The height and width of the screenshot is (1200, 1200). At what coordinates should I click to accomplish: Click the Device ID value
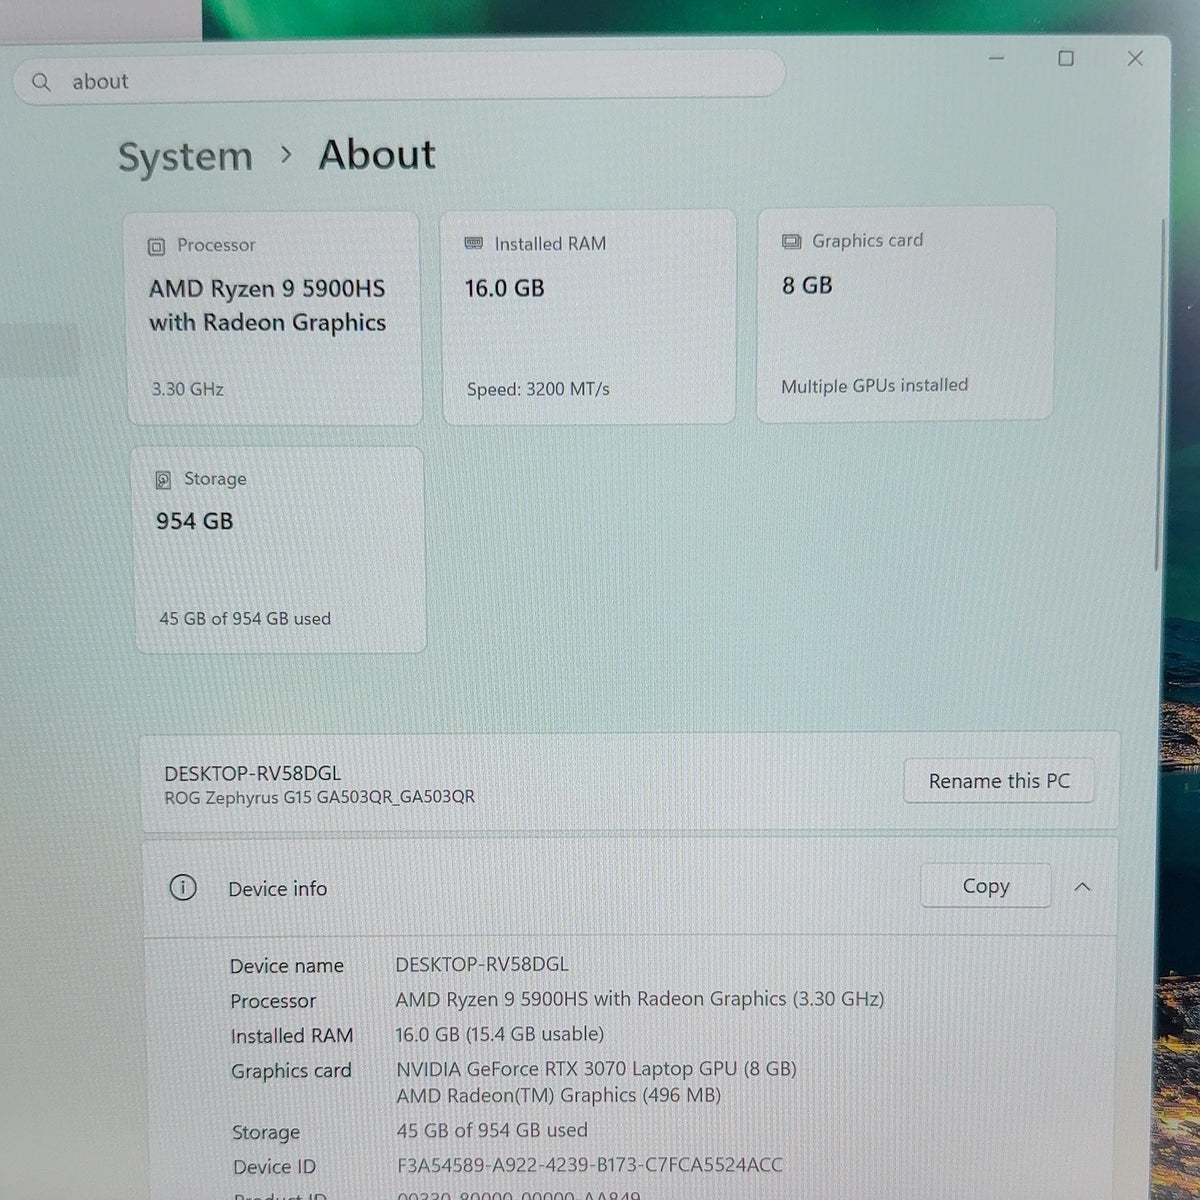tap(590, 1165)
